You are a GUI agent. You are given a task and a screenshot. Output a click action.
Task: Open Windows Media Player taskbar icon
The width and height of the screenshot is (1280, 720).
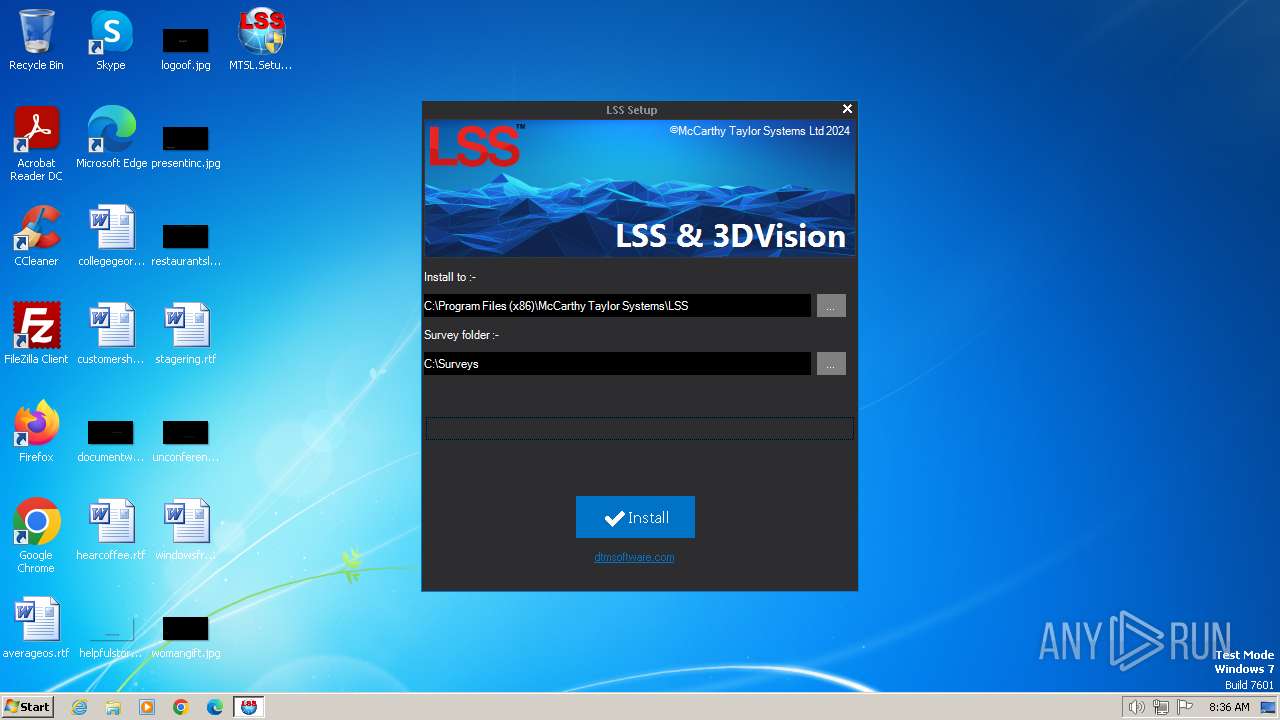[x=147, y=707]
